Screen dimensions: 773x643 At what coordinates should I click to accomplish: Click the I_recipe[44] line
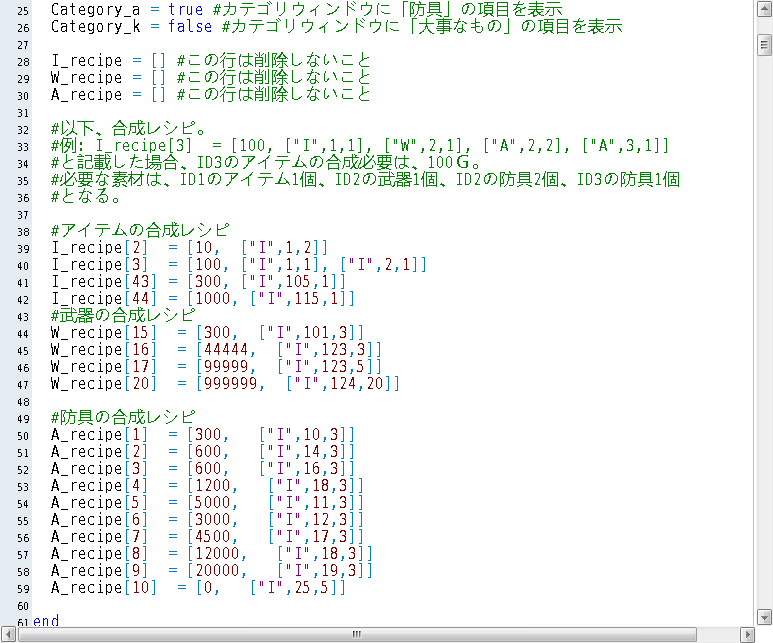(203, 298)
